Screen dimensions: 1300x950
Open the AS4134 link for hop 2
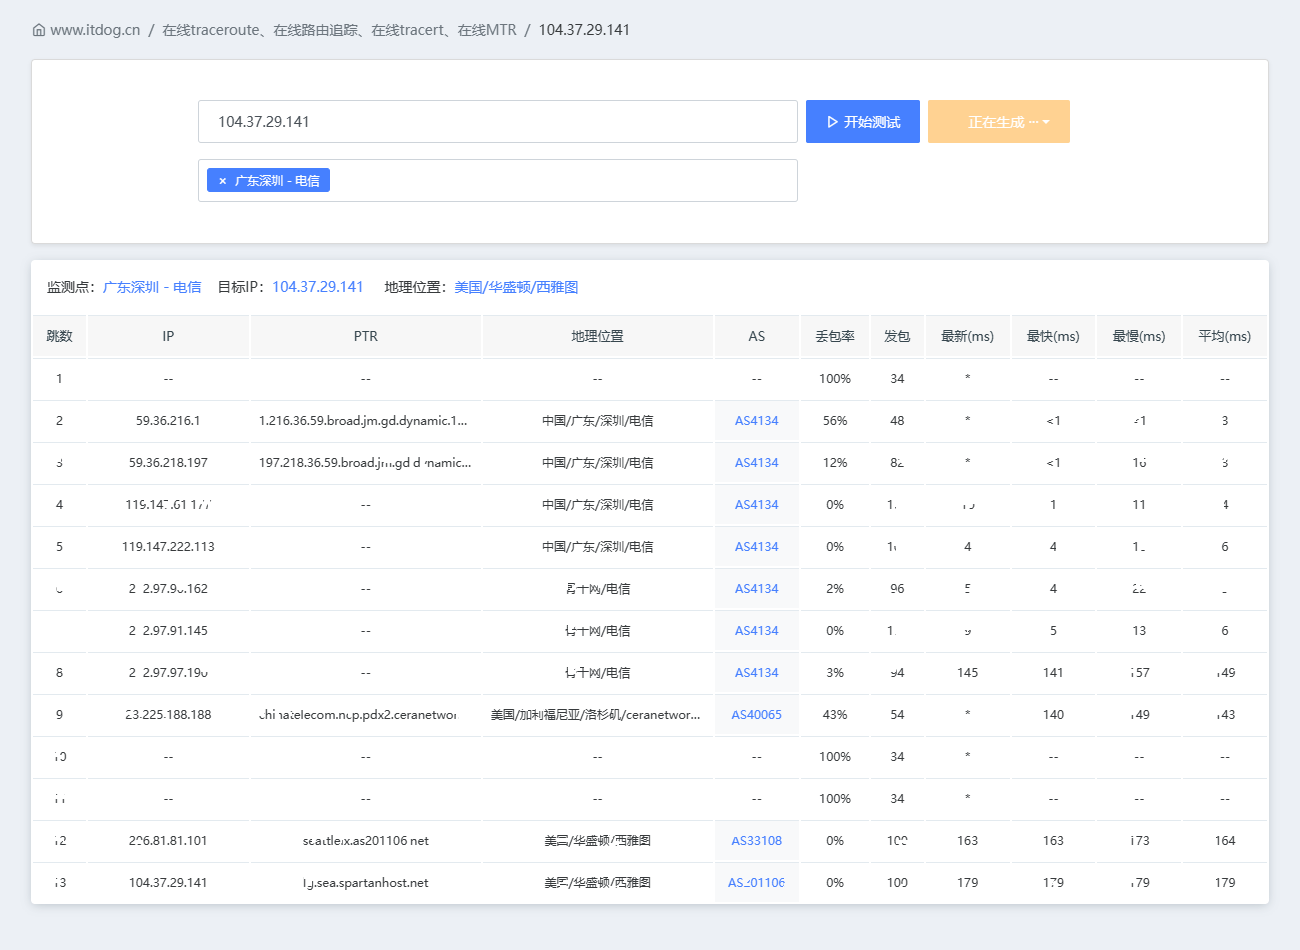757,421
